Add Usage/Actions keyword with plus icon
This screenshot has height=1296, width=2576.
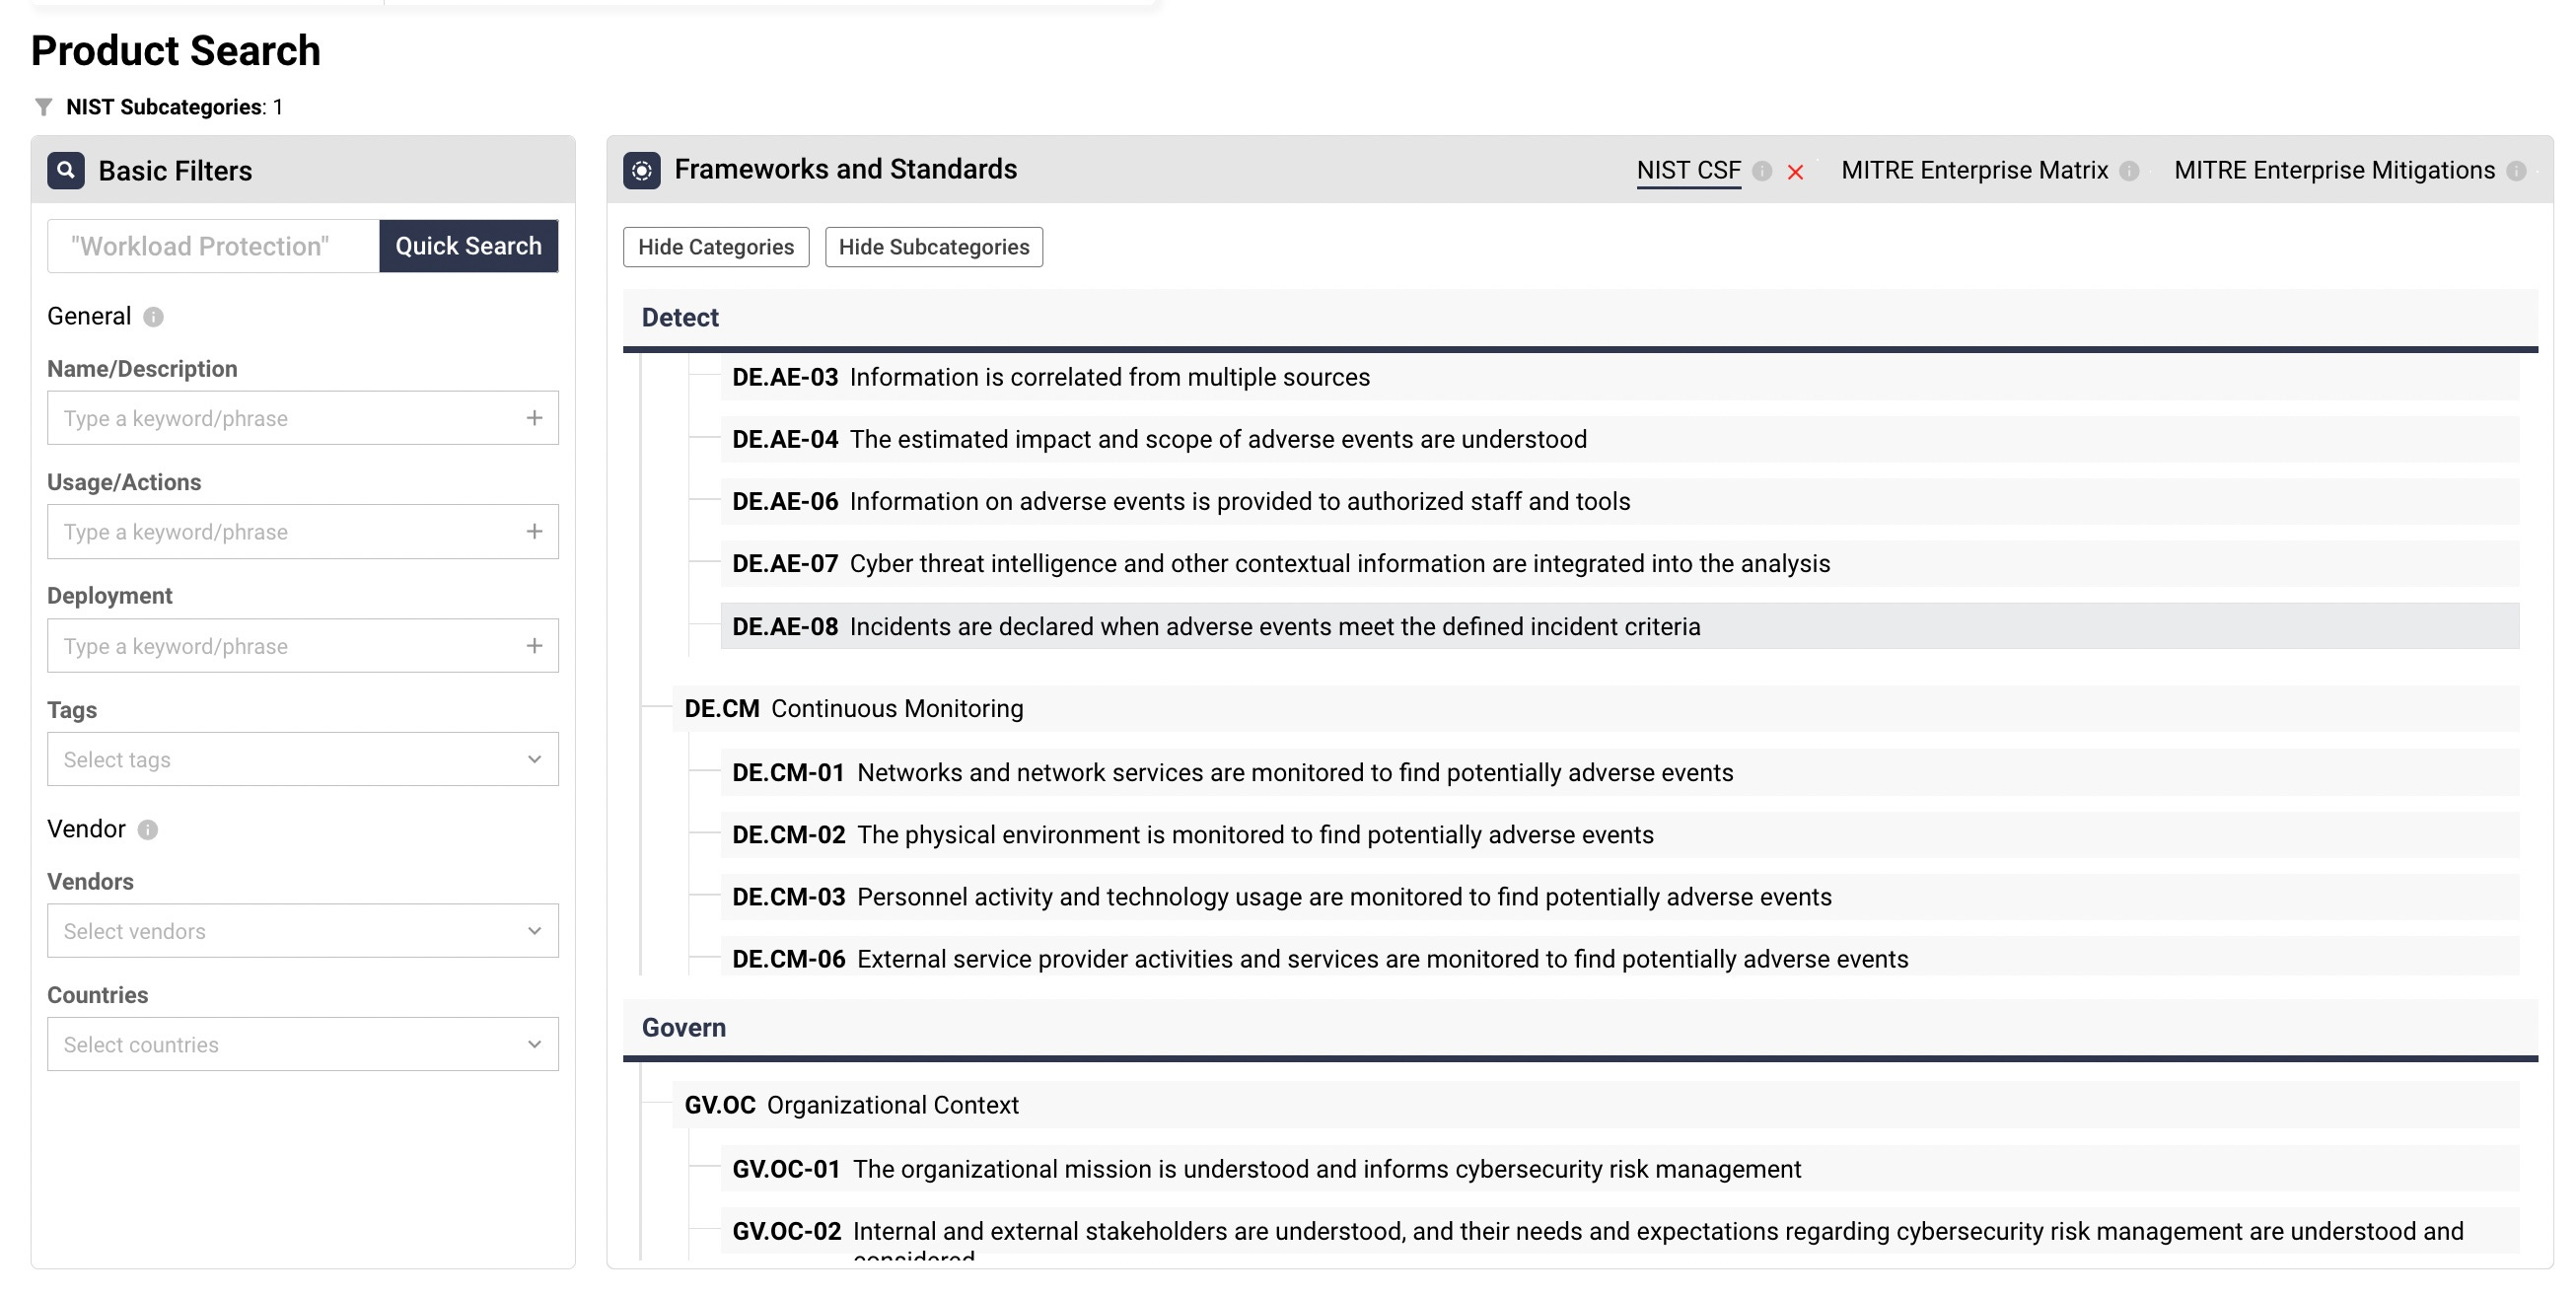[535, 532]
